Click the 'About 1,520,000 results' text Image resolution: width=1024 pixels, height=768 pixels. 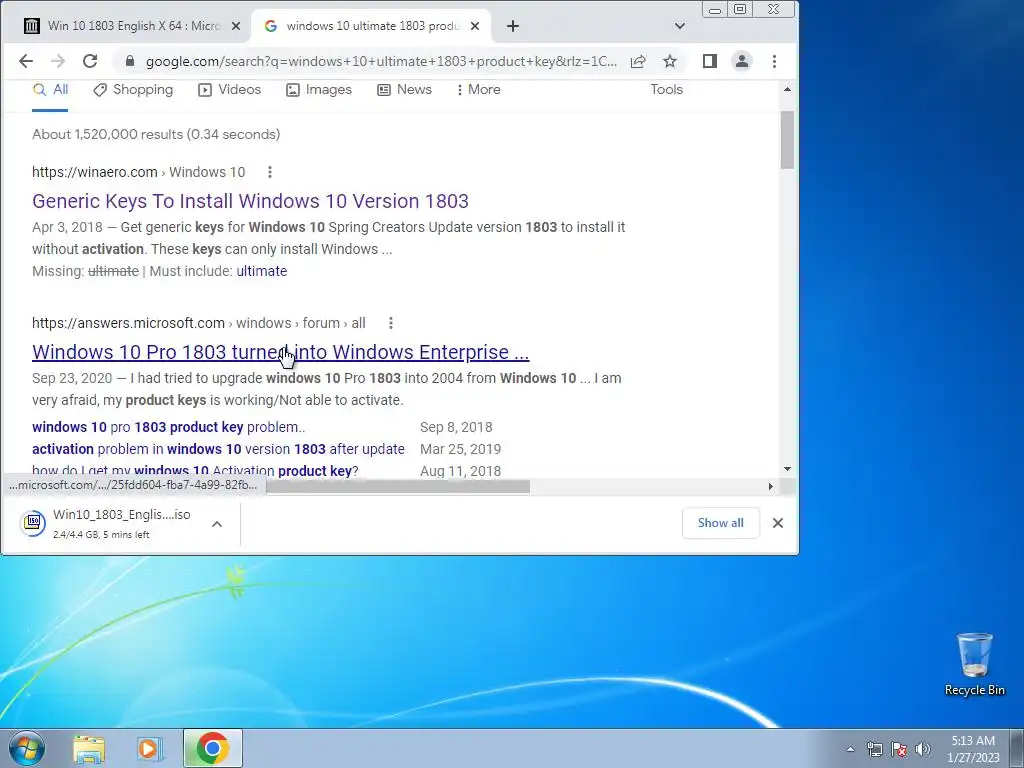point(156,135)
